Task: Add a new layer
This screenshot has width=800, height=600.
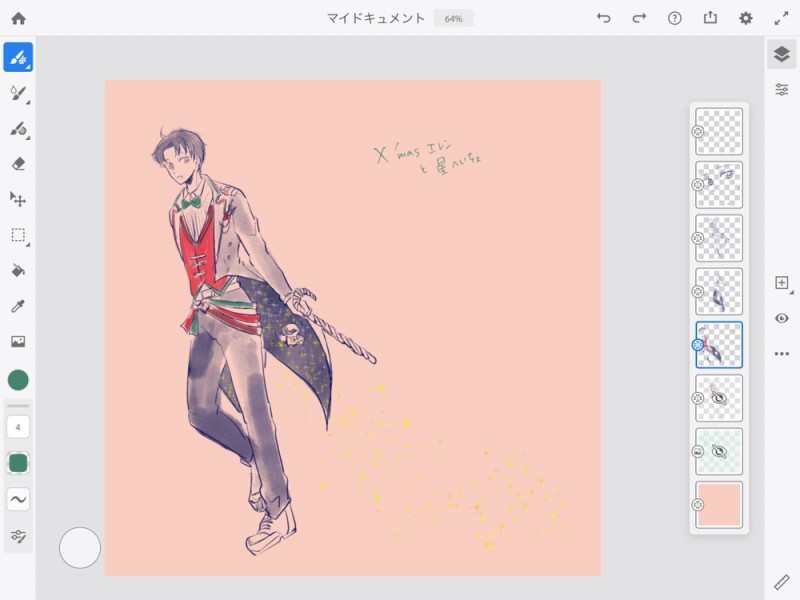Action: click(782, 283)
